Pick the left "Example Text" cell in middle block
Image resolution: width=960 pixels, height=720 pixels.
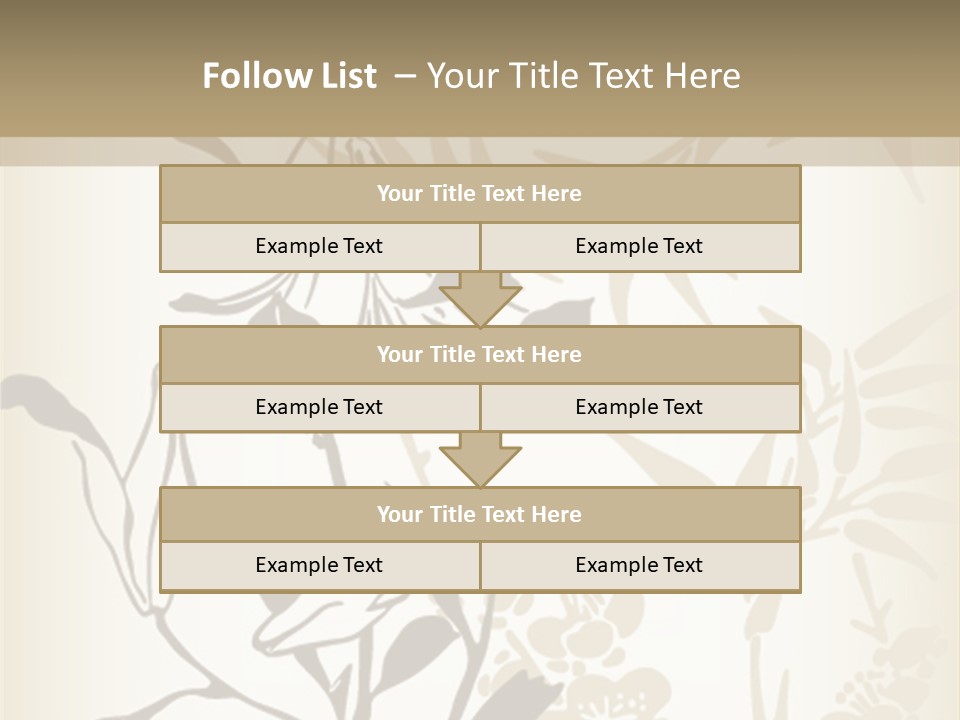pyautogui.click(x=319, y=407)
